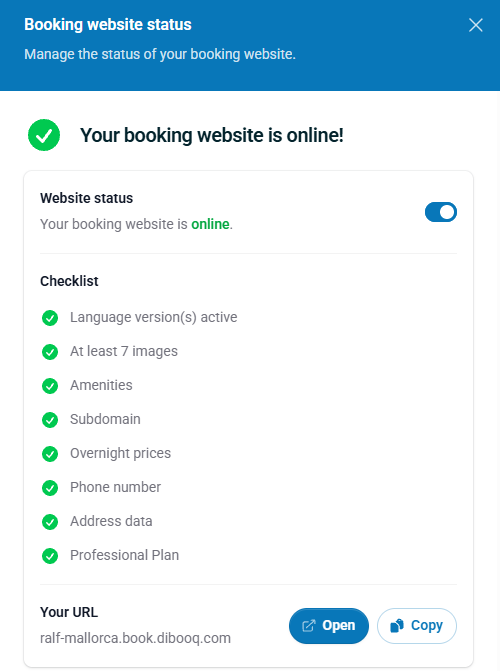Screen dimensions: 500x671
Task: Close the Booking website status panel
Action: [476, 25]
